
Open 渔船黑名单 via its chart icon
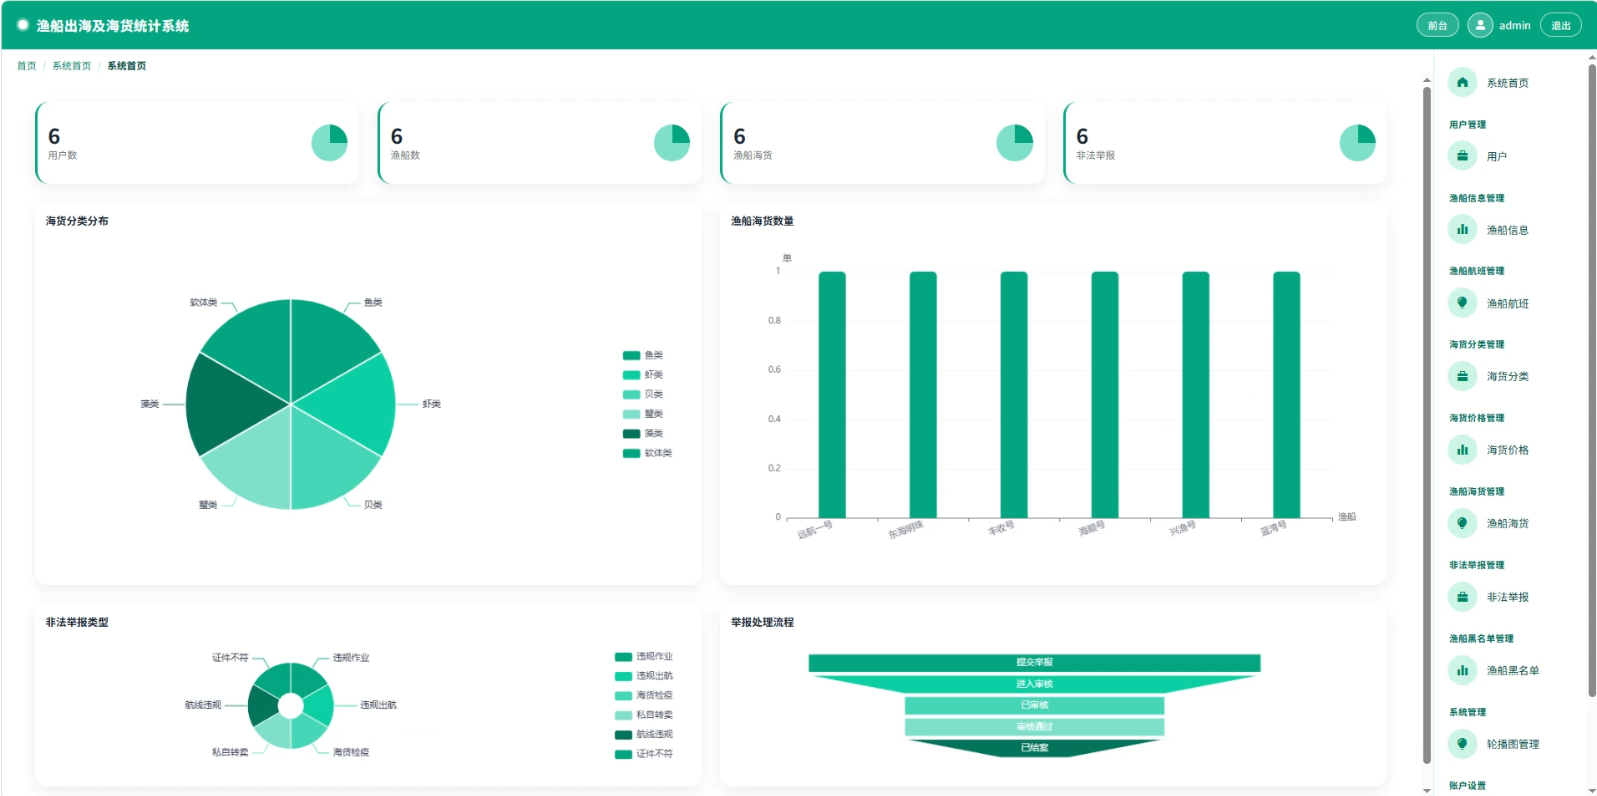click(x=1462, y=670)
